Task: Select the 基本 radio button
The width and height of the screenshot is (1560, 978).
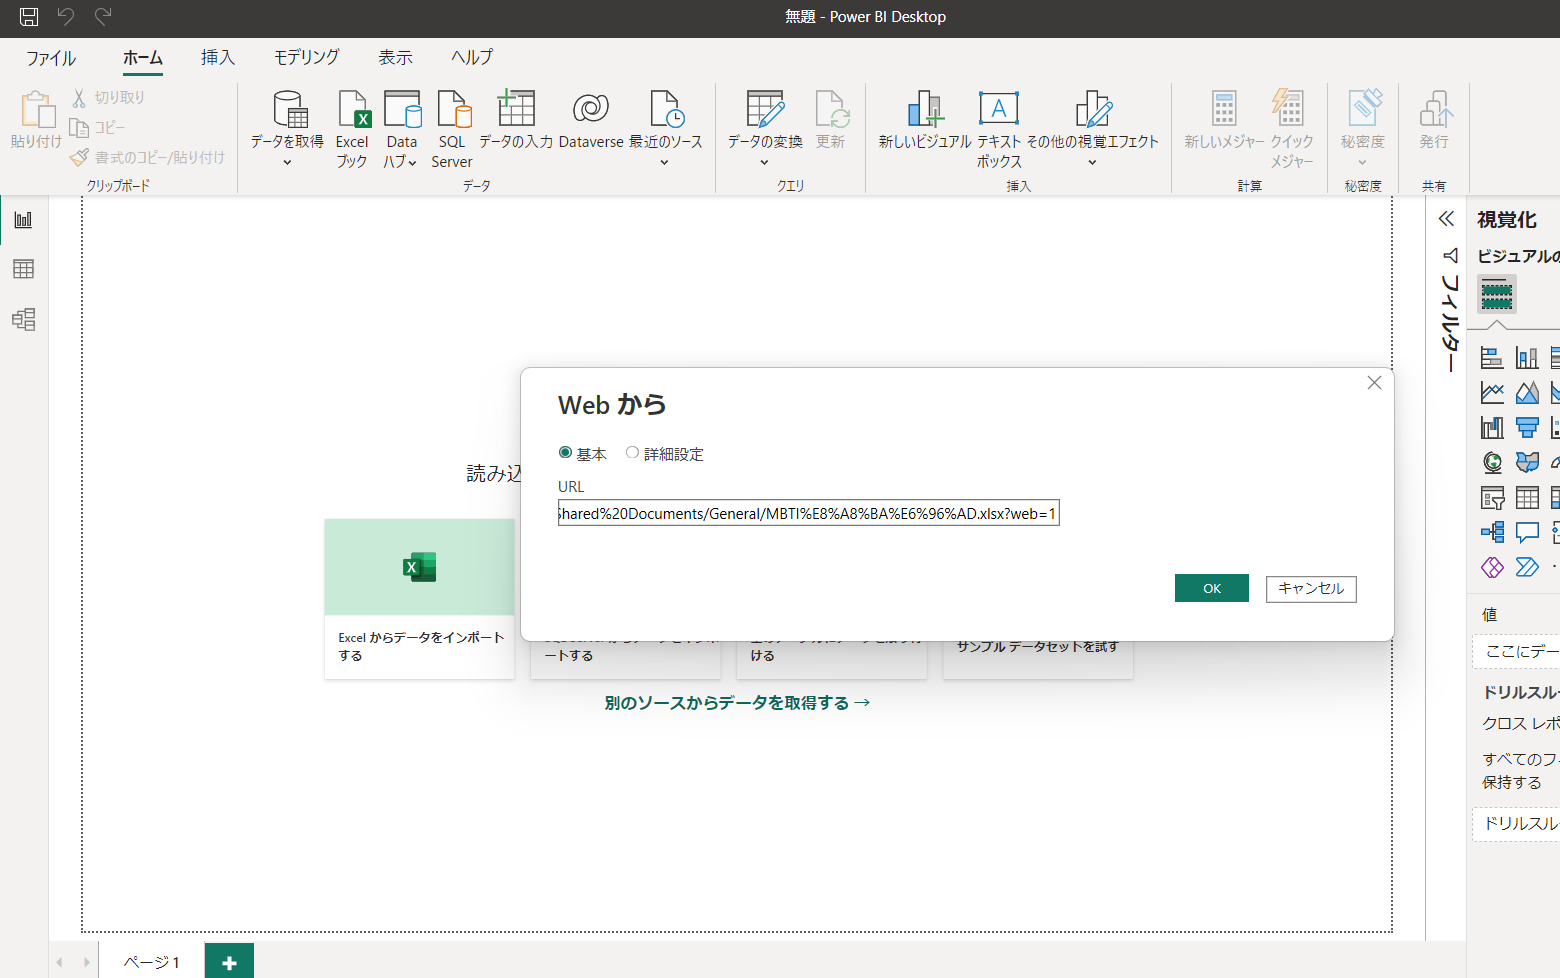Action: 565,453
